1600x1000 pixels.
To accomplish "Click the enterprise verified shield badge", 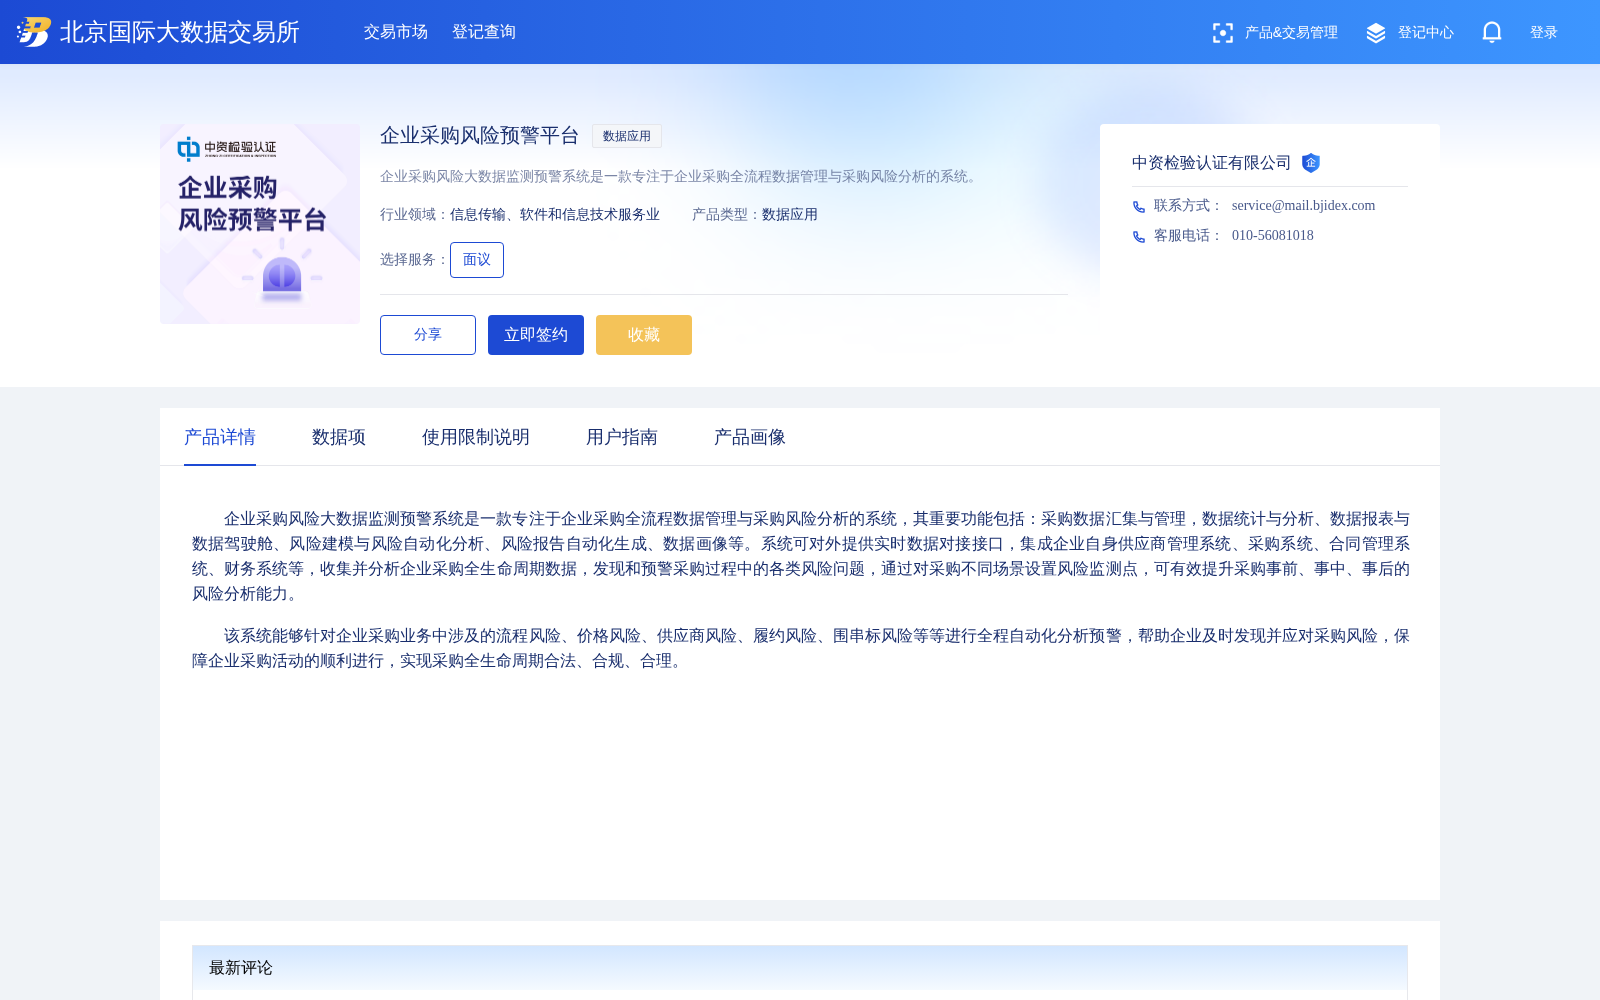I will click(x=1311, y=163).
